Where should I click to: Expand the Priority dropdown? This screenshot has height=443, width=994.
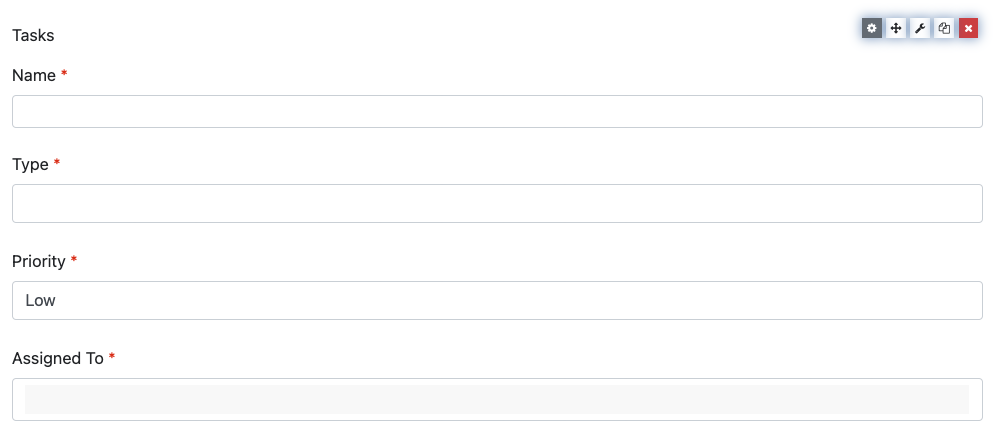tap(497, 300)
